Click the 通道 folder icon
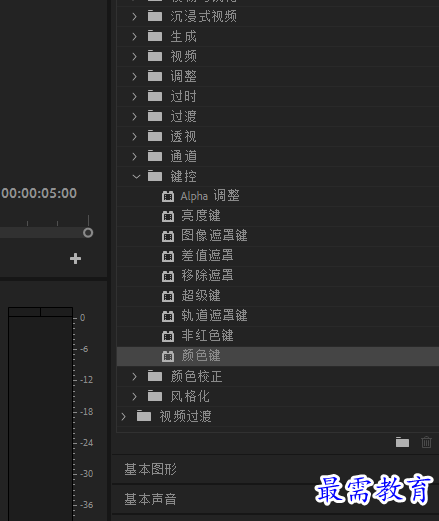 coord(155,156)
